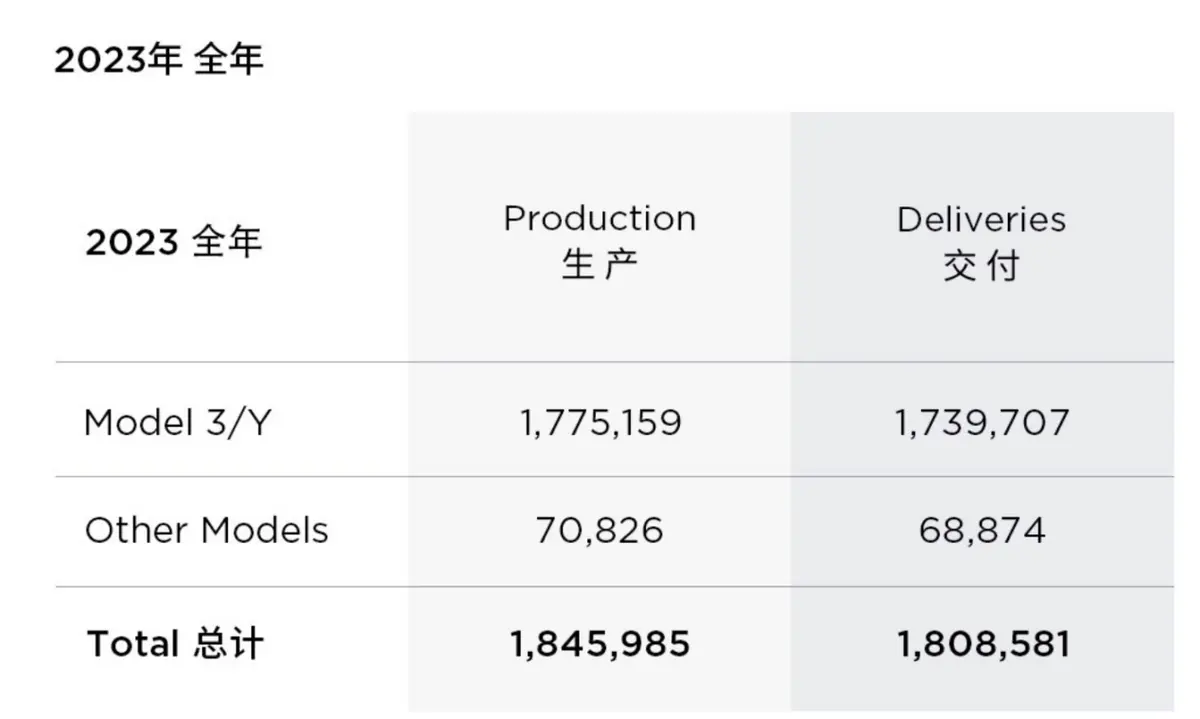Select the Other Models row label
Viewport: 1200px width, 719px height.
(207, 529)
